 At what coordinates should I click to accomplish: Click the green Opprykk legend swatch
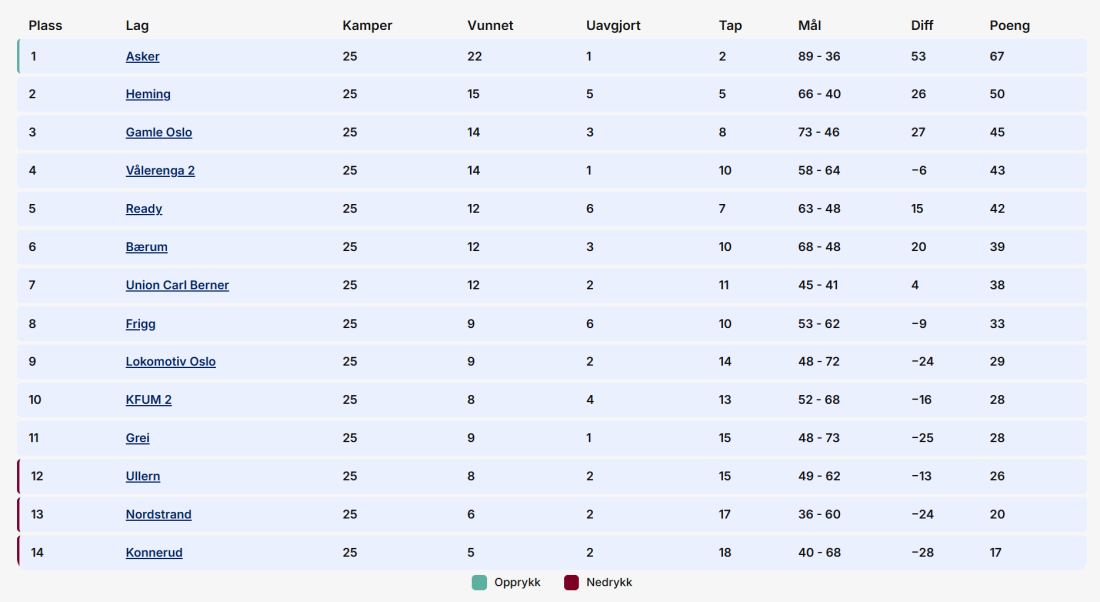point(479,582)
